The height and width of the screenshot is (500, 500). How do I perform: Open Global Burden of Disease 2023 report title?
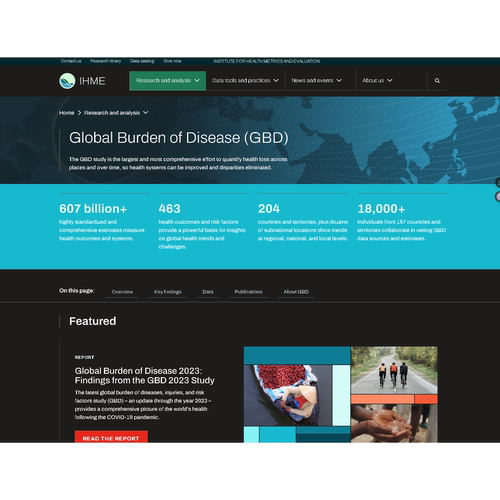click(144, 376)
